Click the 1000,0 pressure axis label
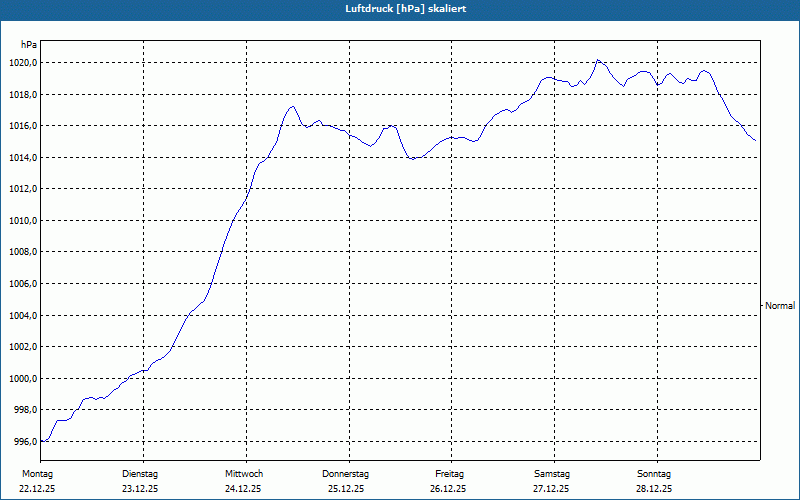Image resolution: width=800 pixels, height=500 pixels. (x=22, y=379)
